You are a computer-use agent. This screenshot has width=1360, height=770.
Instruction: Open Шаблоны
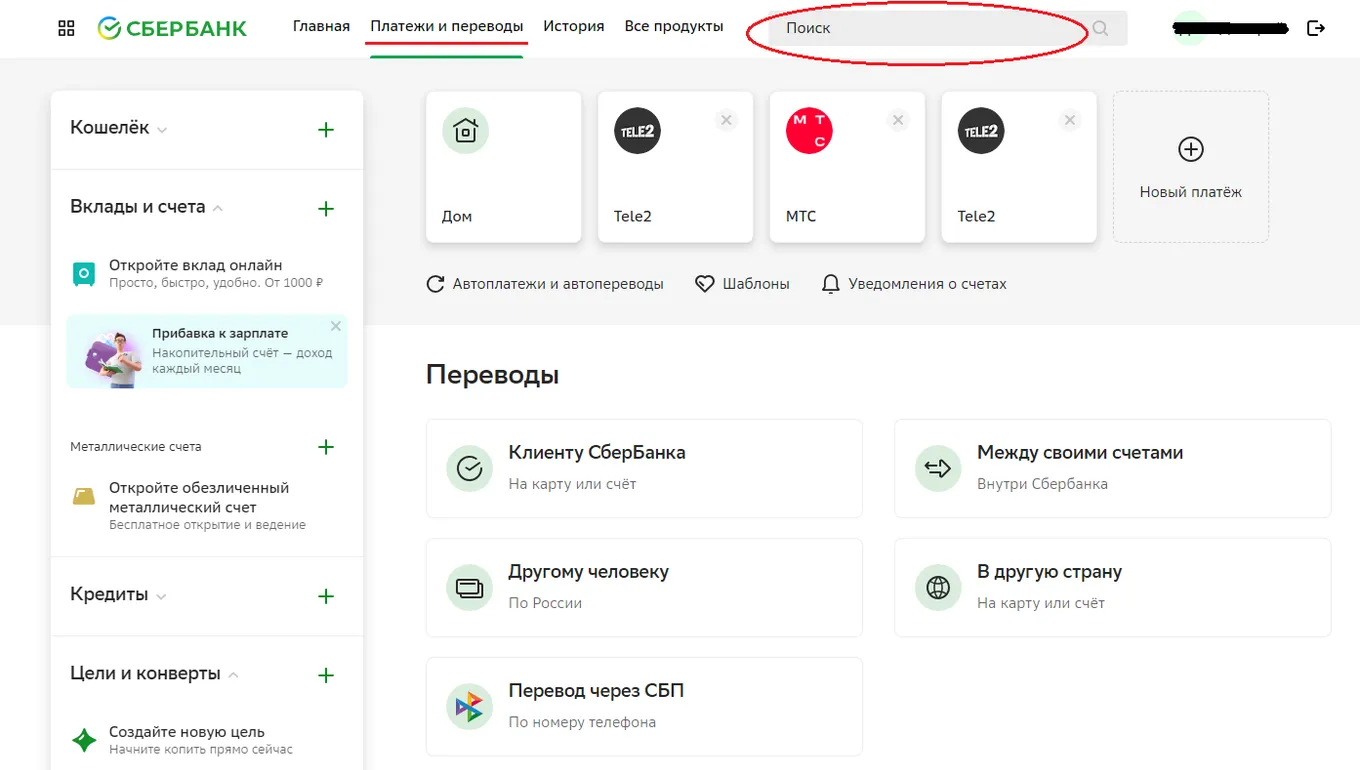(742, 284)
